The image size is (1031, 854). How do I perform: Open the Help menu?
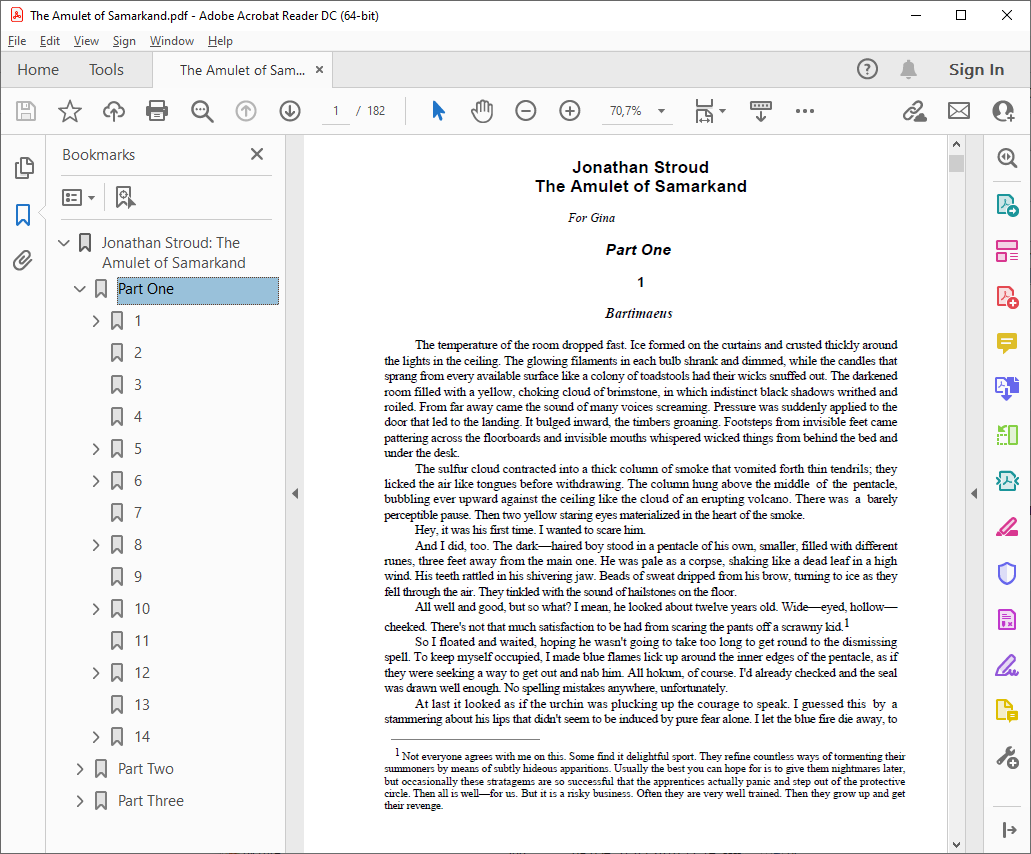pyautogui.click(x=220, y=41)
